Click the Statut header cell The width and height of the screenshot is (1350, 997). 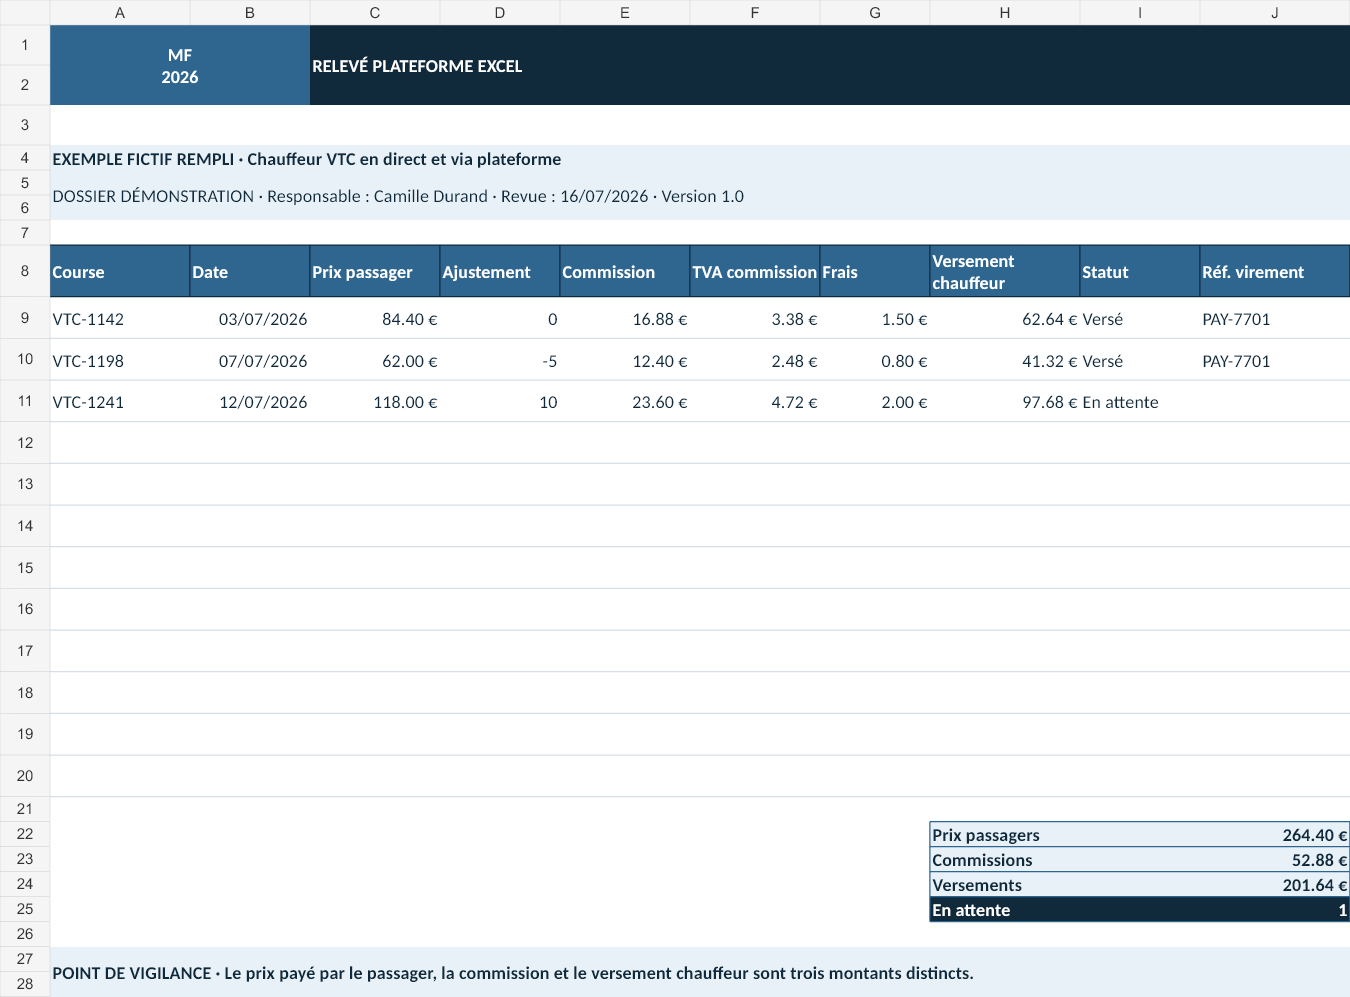tap(1140, 272)
